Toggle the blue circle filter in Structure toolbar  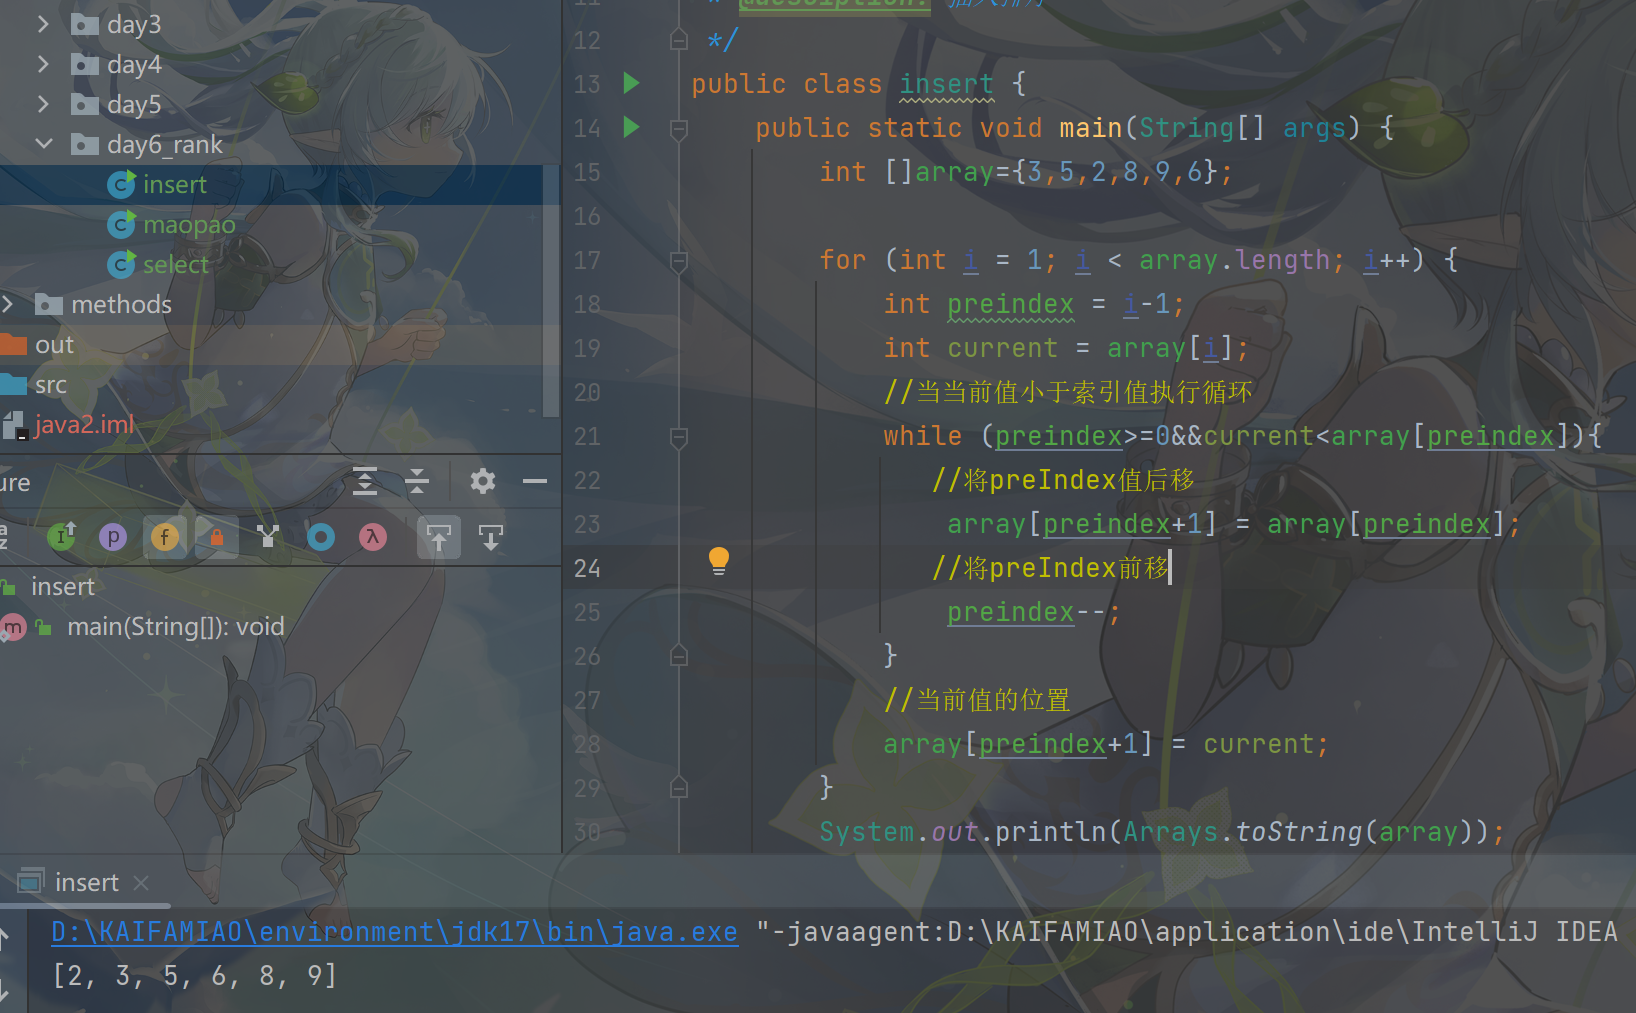click(x=321, y=537)
